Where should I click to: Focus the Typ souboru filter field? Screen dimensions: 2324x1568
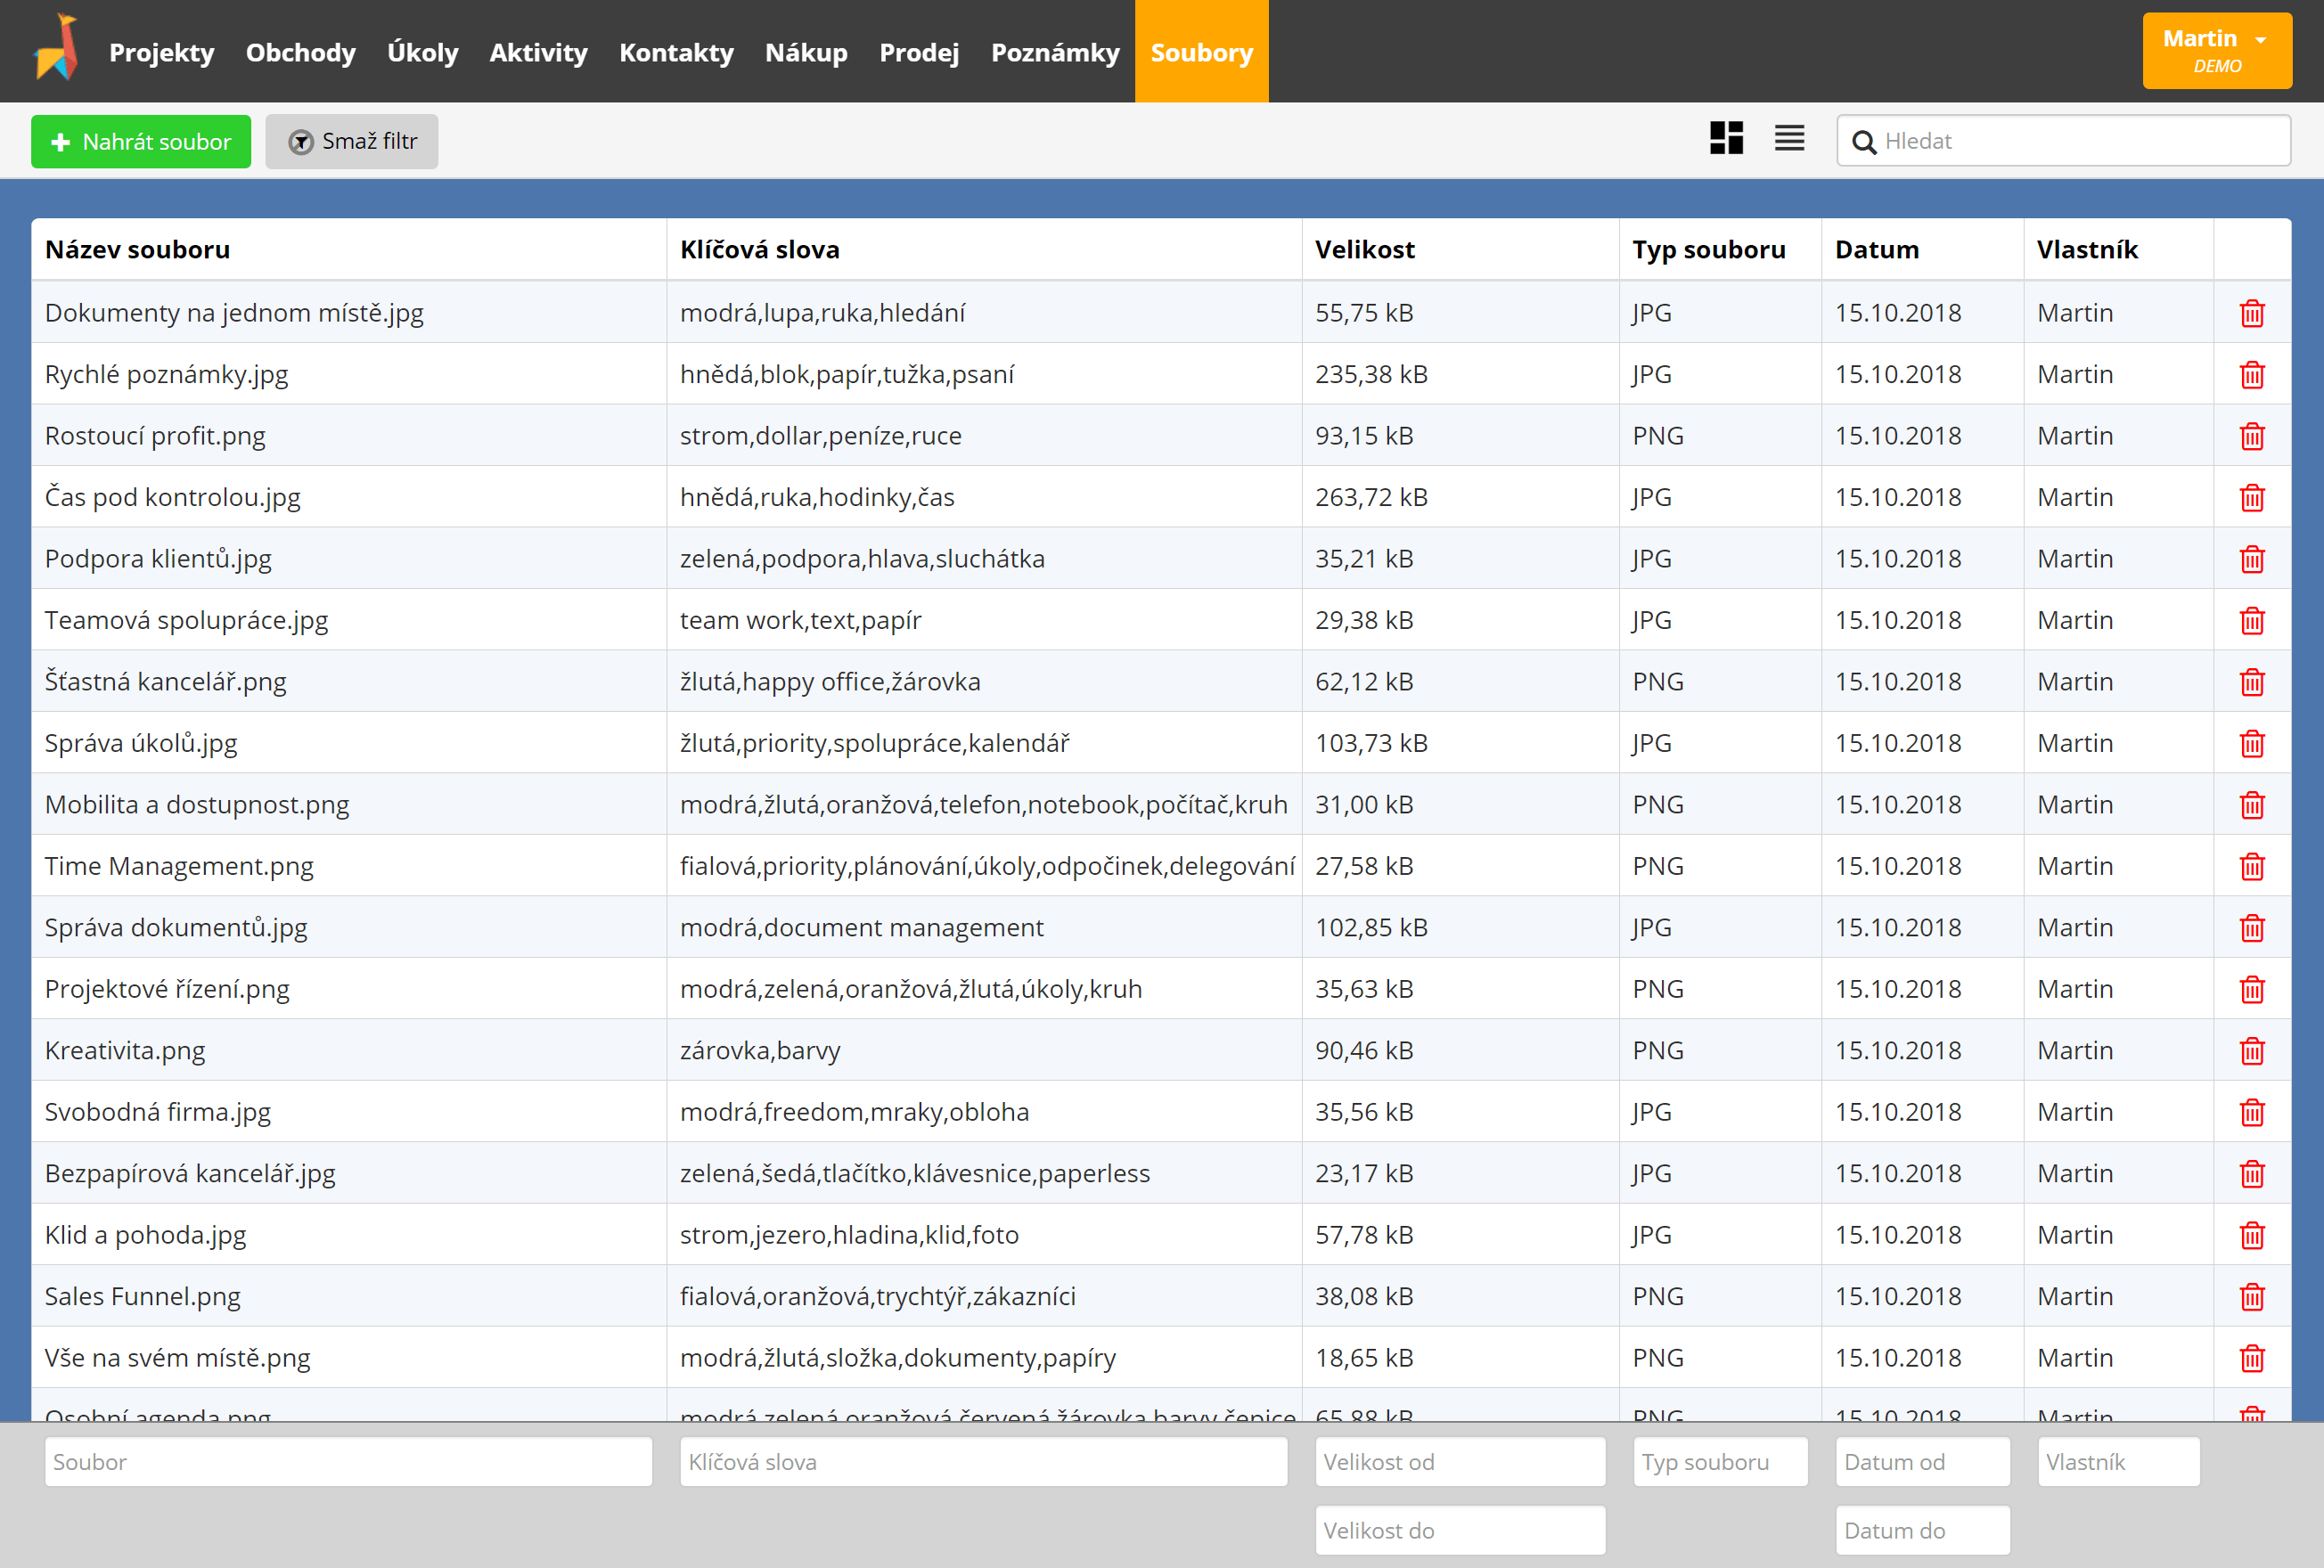1720,1462
